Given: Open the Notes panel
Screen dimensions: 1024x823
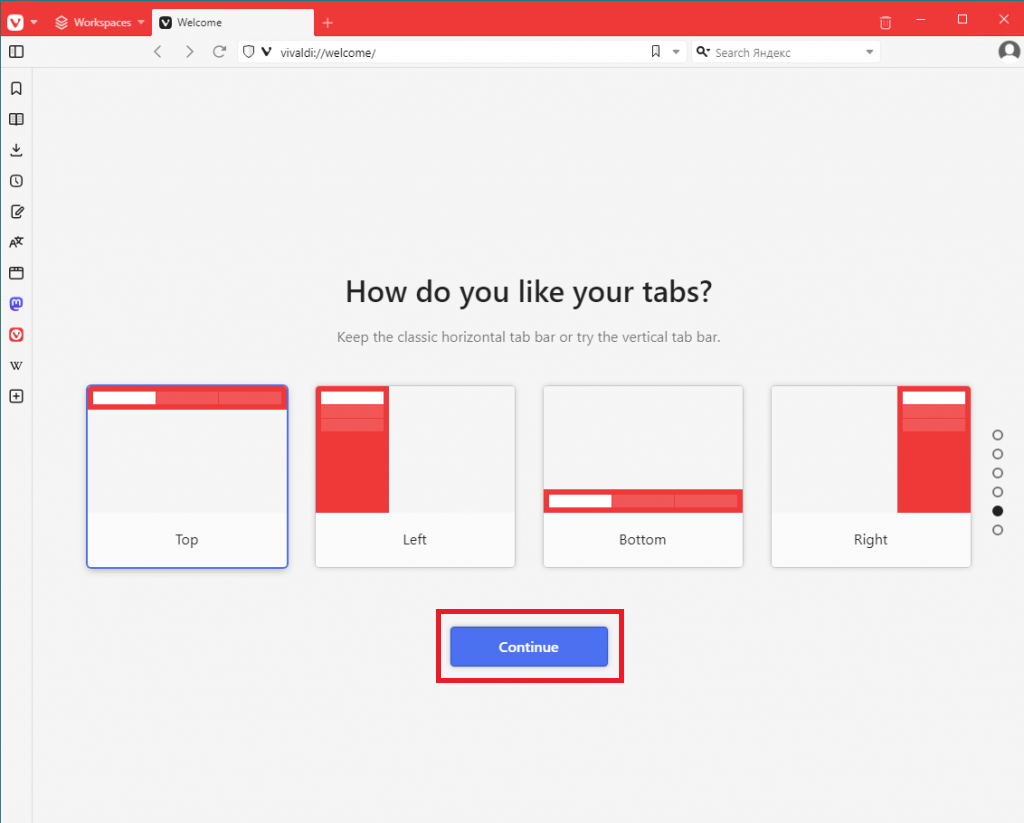Looking at the screenshot, I should 16,212.
